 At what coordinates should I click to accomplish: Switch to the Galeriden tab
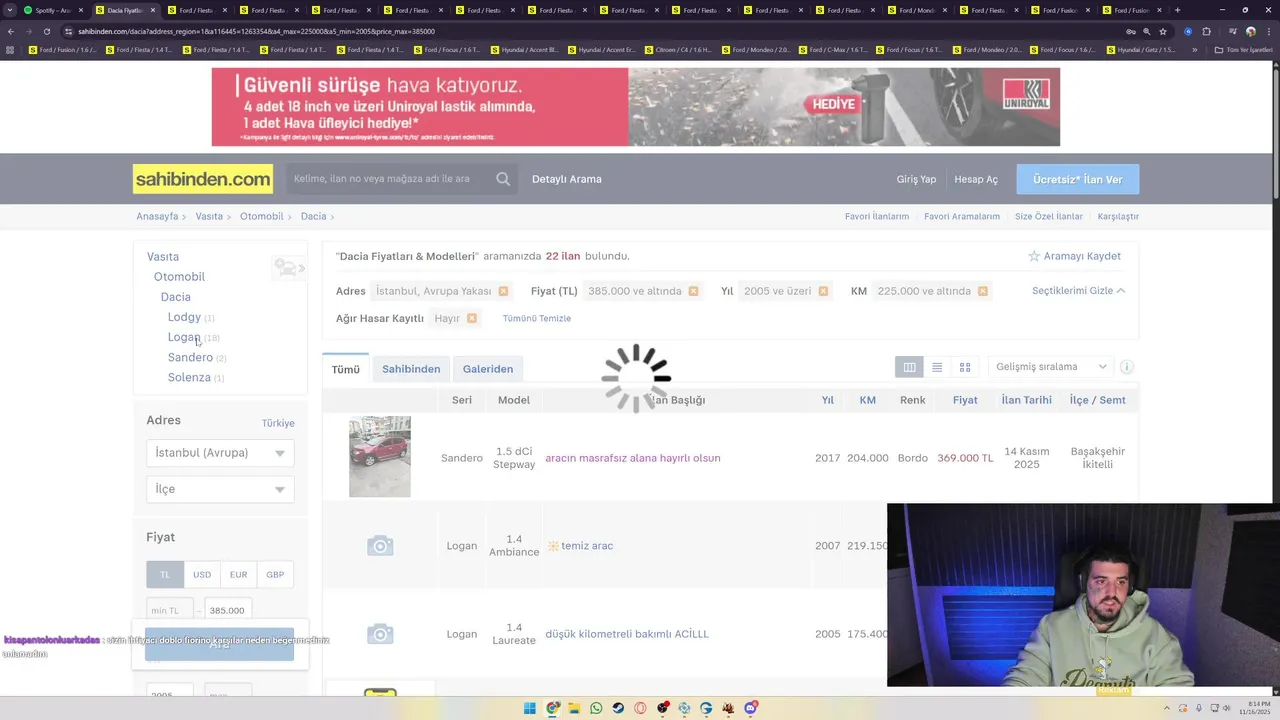click(488, 369)
